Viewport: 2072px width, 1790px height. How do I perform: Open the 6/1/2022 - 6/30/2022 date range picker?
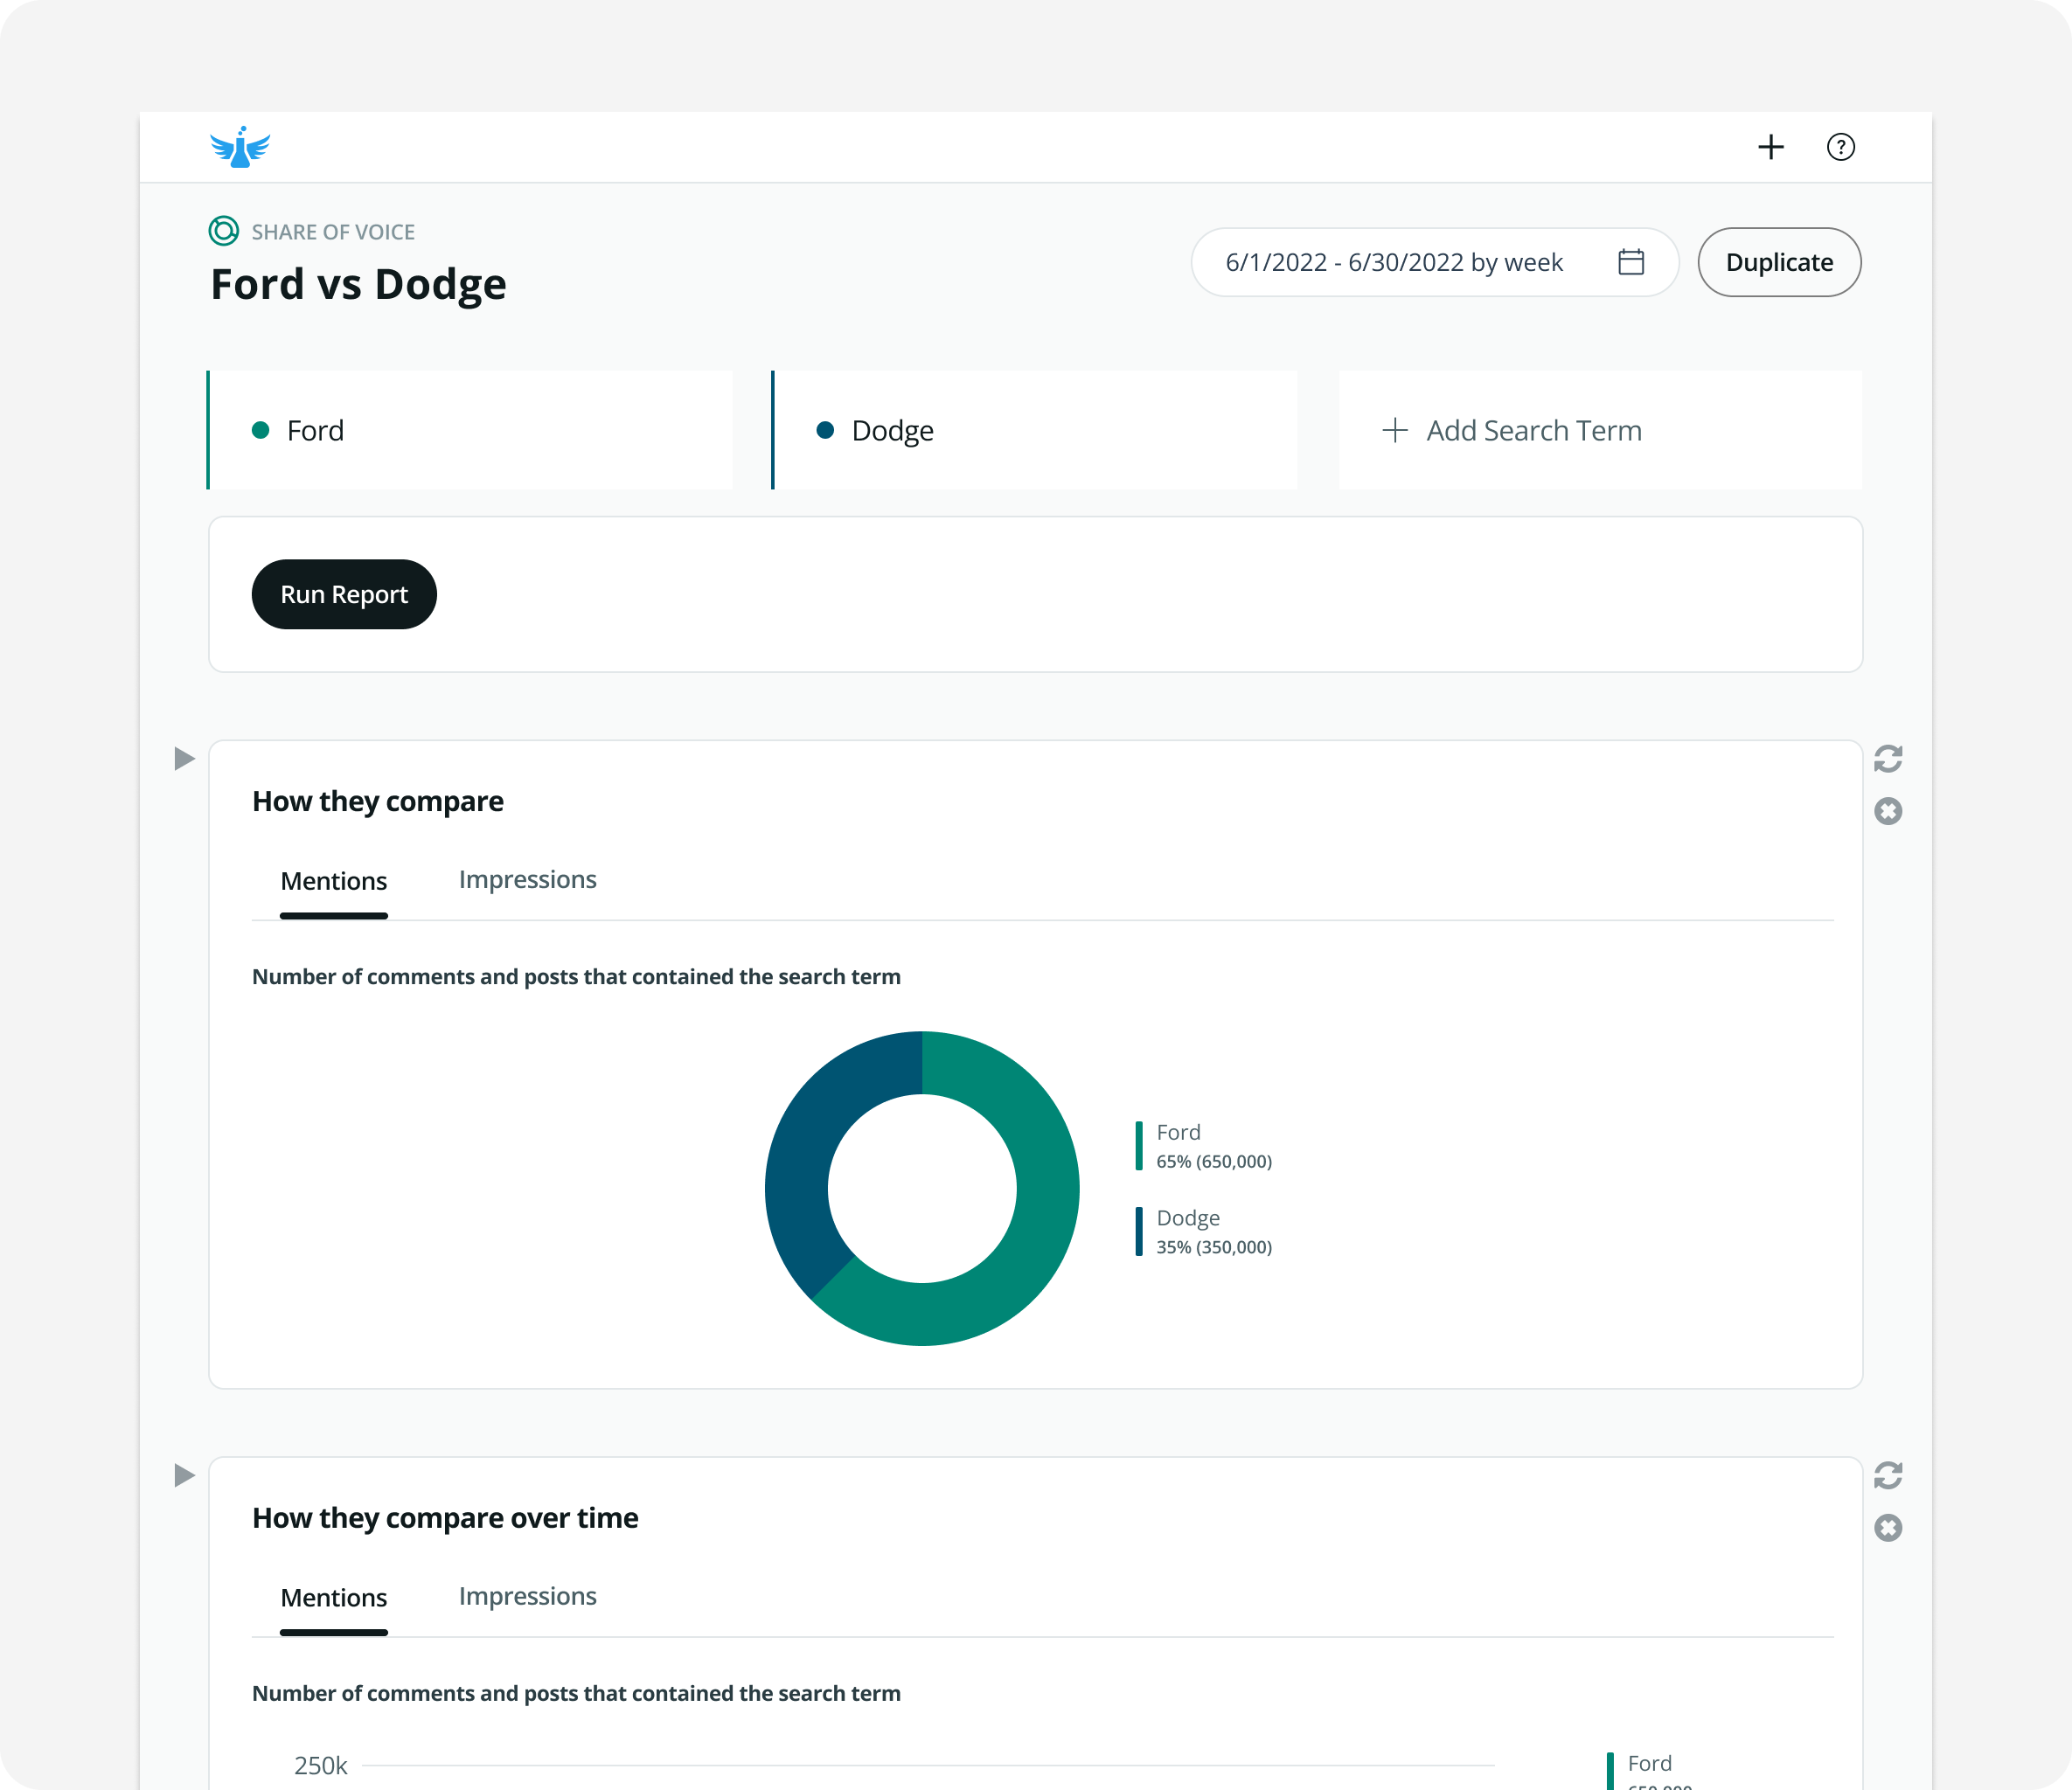coord(1434,262)
